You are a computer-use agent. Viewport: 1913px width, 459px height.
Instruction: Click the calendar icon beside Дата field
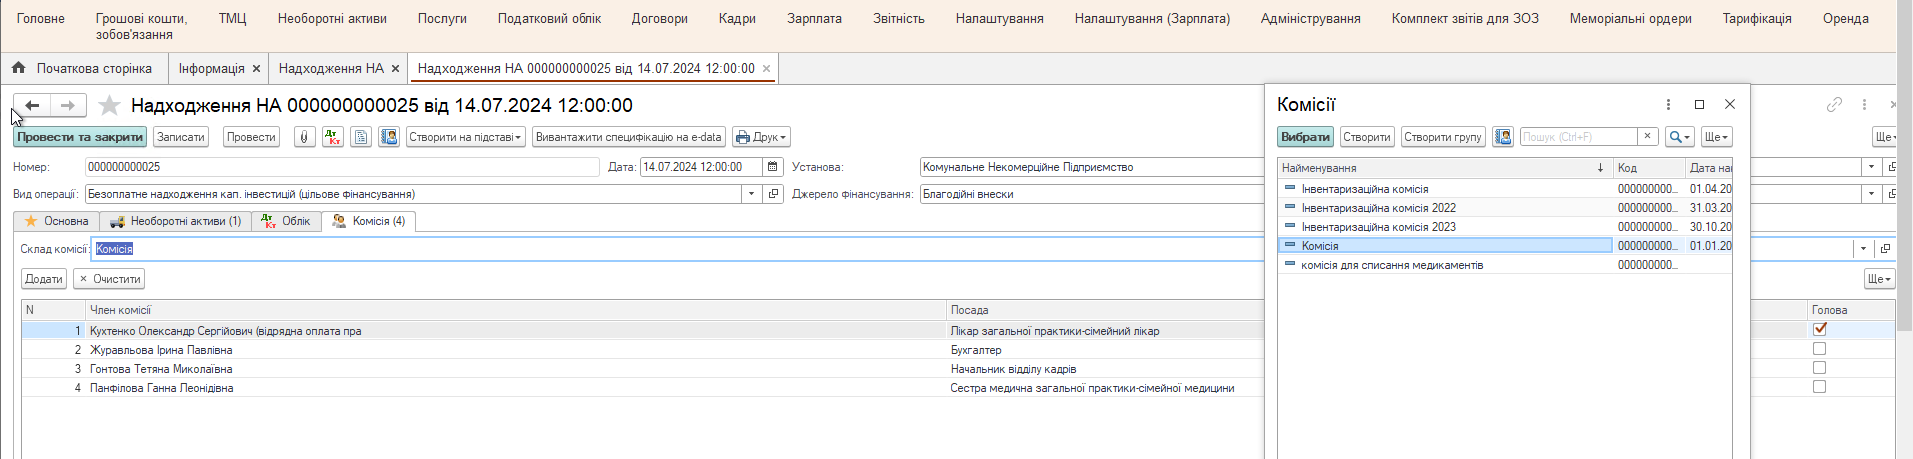[x=773, y=167]
